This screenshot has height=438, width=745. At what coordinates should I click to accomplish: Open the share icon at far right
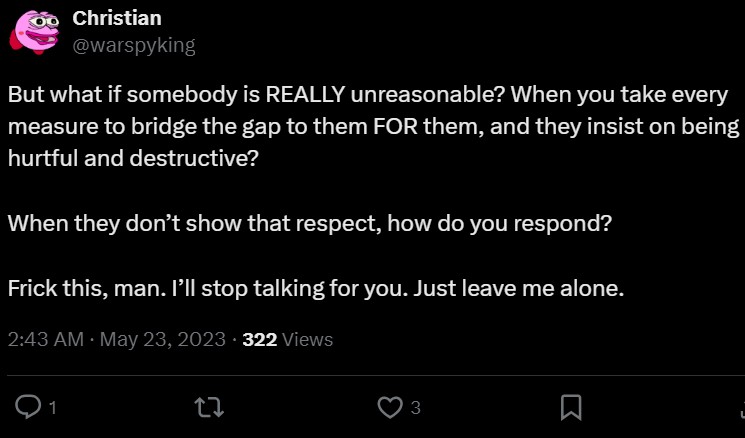click(741, 407)
